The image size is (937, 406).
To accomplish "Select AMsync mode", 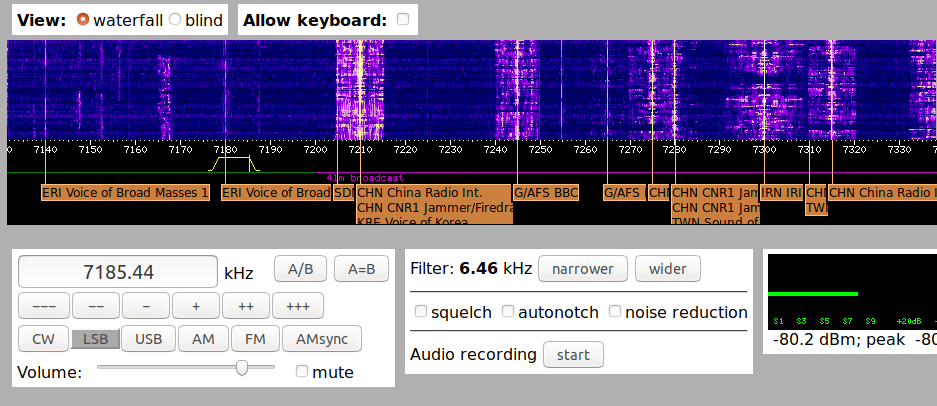I will pyautogui.click(x=322, y=338).
